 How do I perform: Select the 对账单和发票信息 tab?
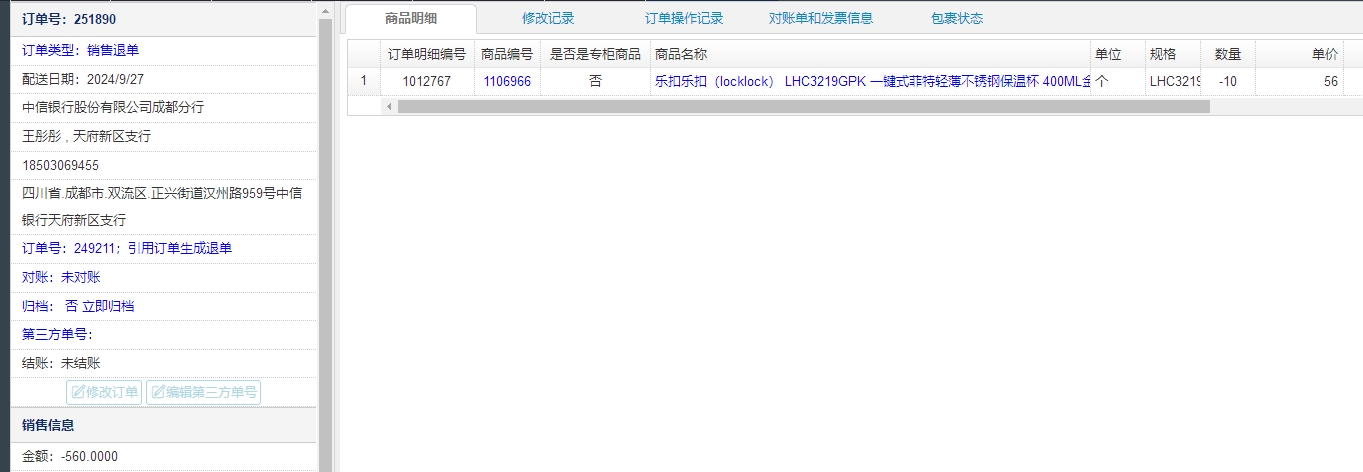821,18
